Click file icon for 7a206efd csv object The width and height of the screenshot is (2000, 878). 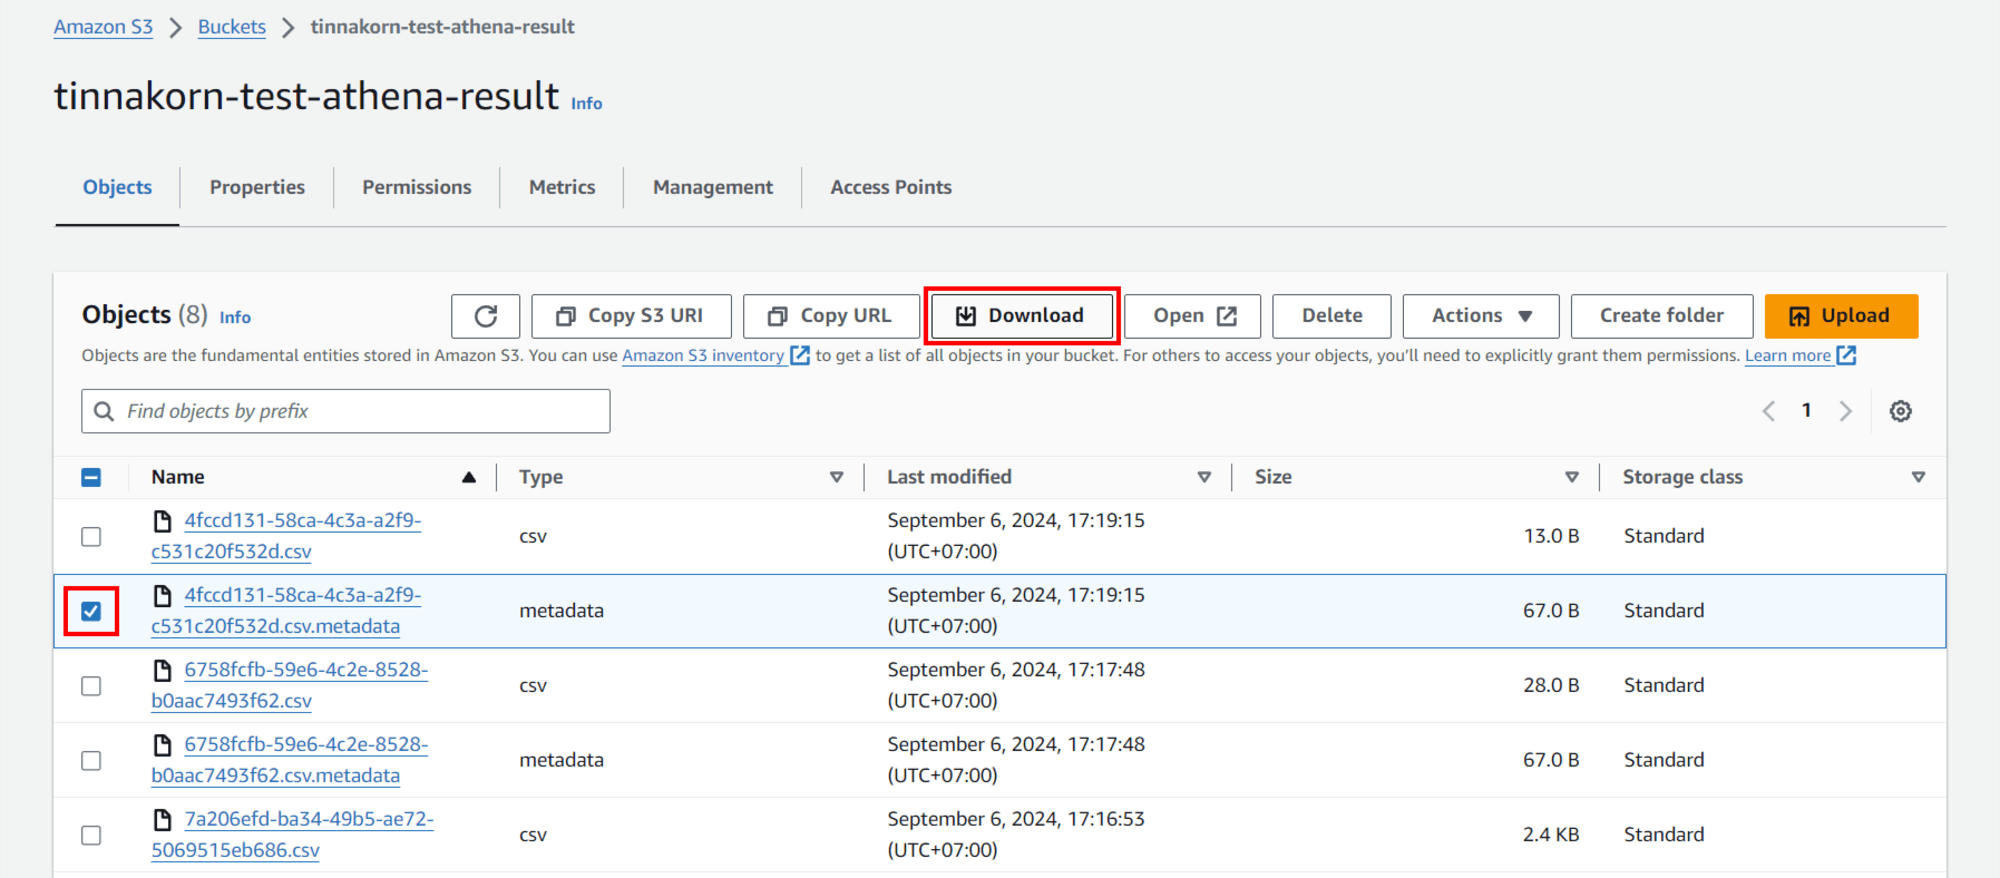162,820
